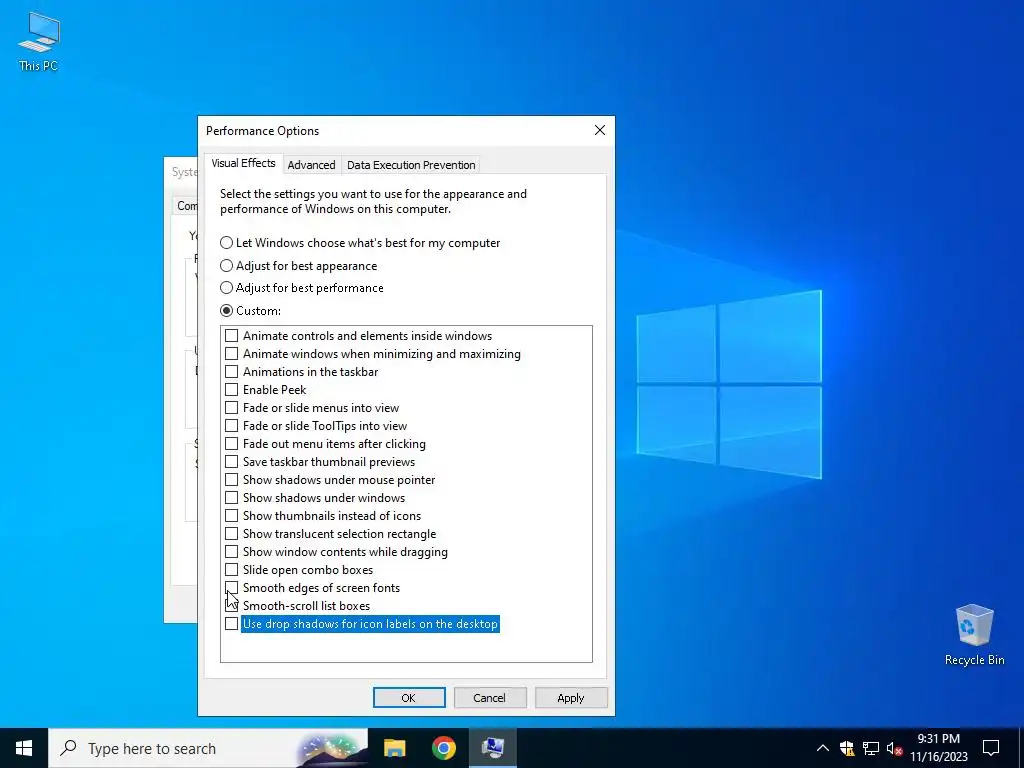Launch File Explorer from the taskbar
The height and width of the screenshot is (768, 1024).
[394, 748]
